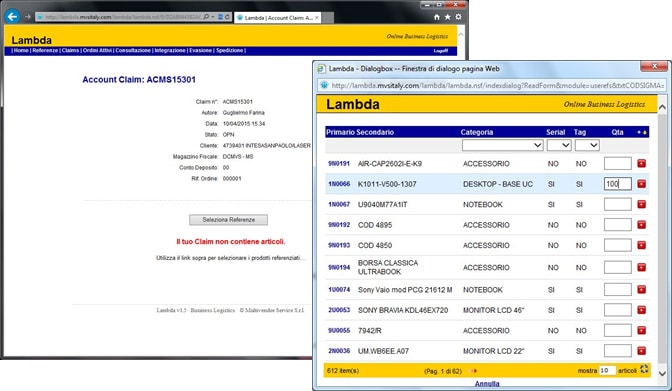Click the favorites star icon in the browser

[447, 17]
